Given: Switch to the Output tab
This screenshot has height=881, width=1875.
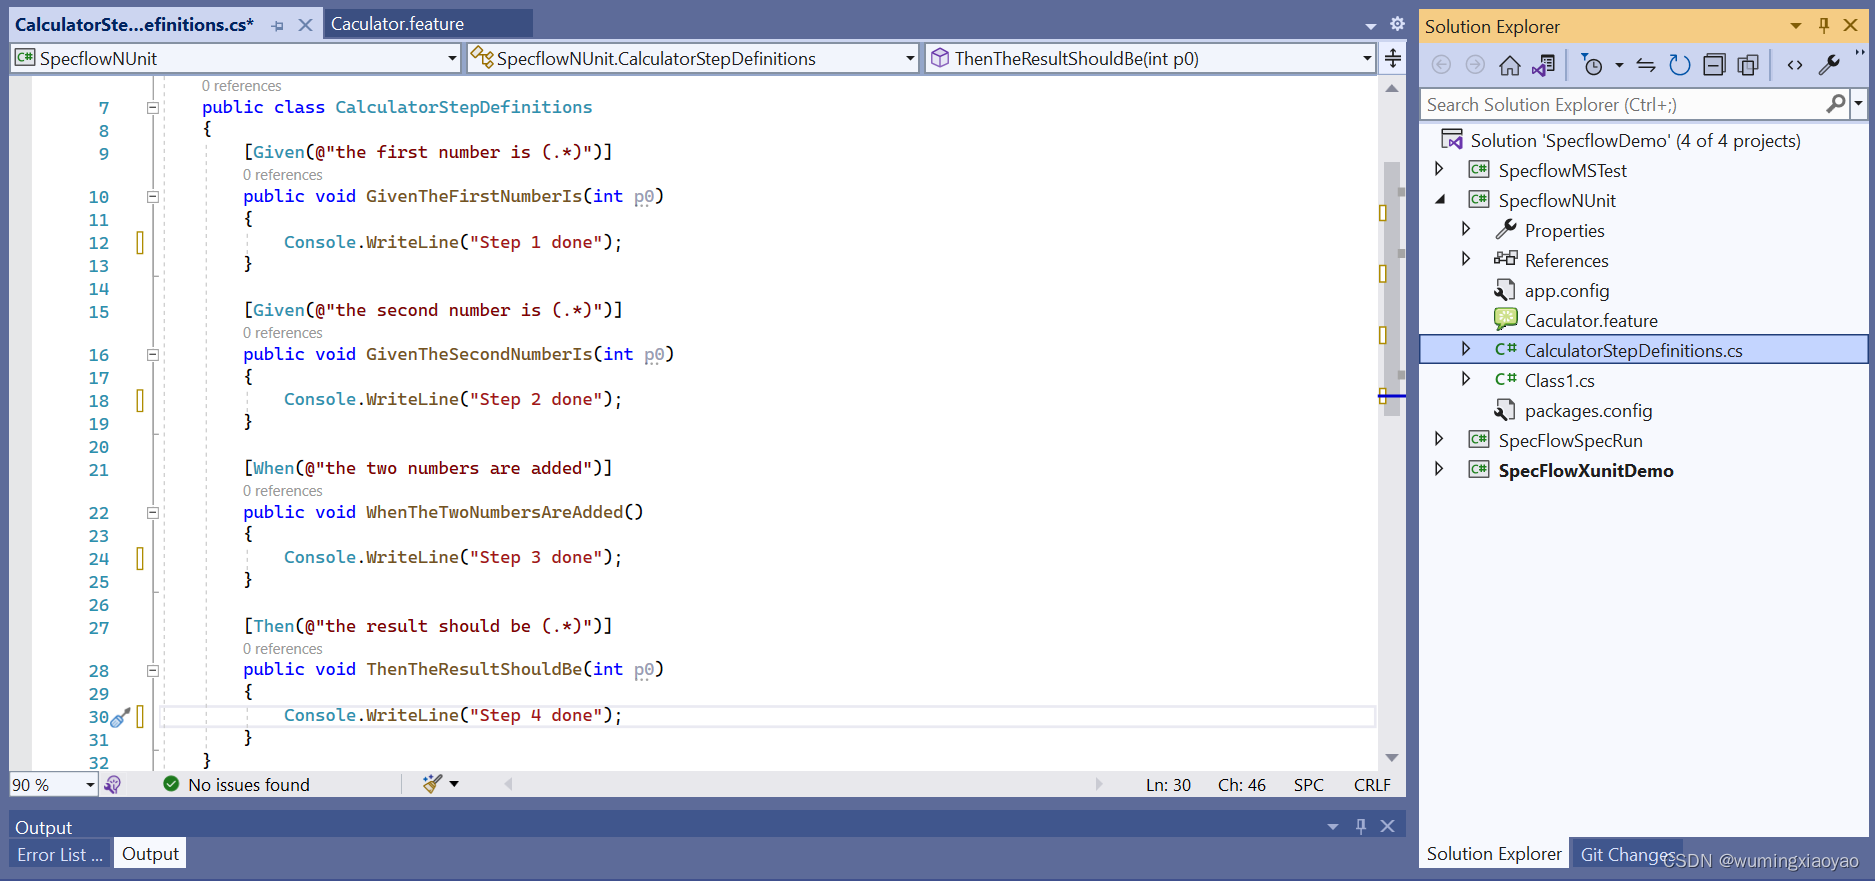Looking at the screenshot, I should 150,854.
